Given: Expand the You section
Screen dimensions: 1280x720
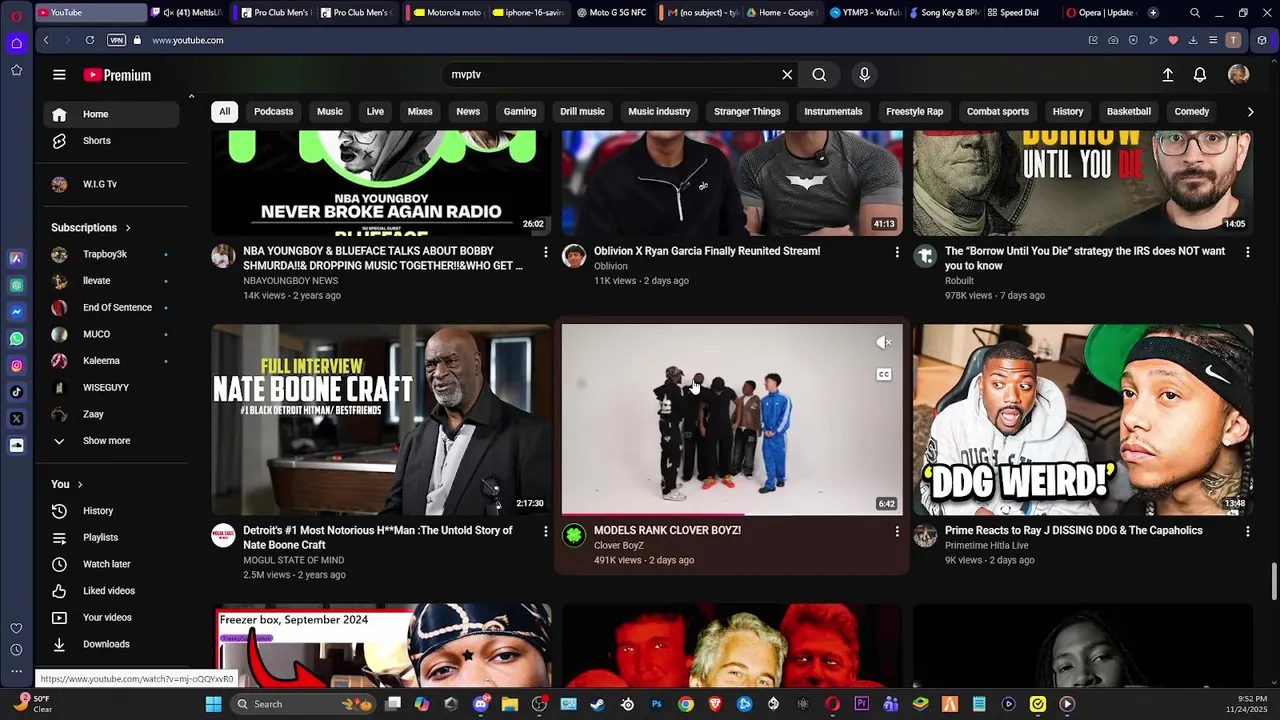Looking at the screenshot, I should (67, 485).
